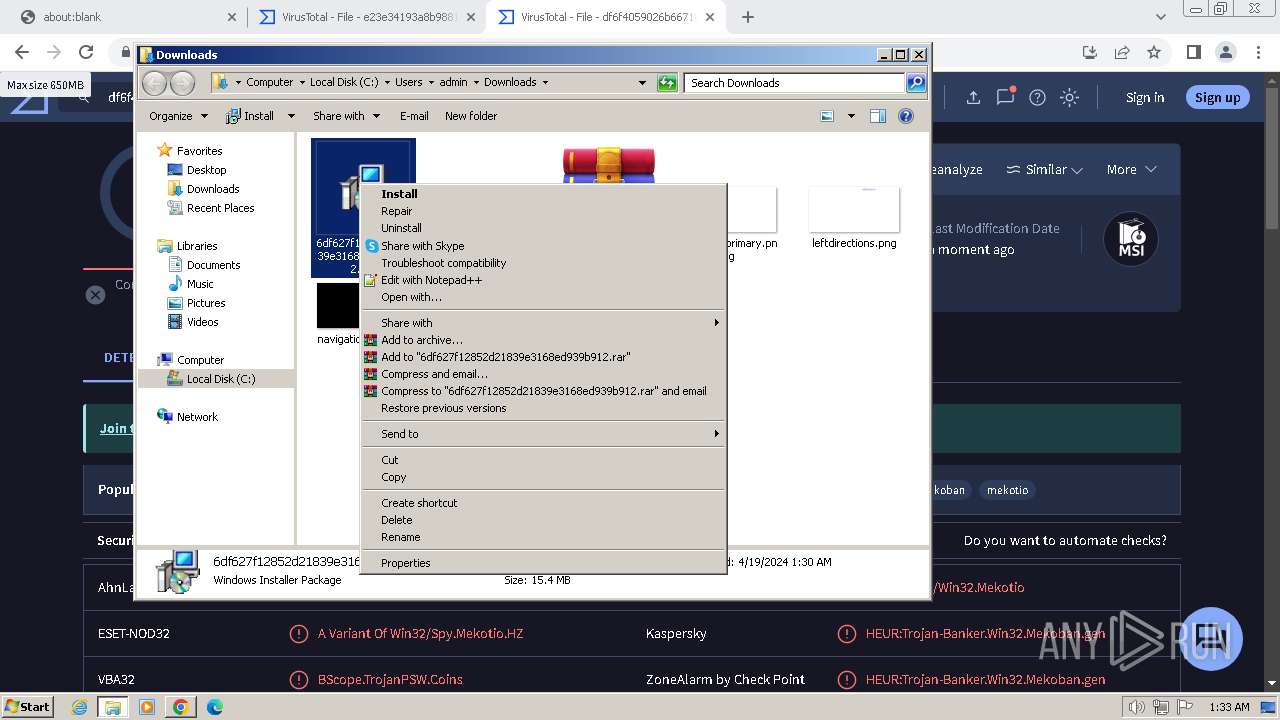Image resolution: width=1280 pixels, height=720 pixels.
Task: Expand Share with submenu in context menu
Action: [543, 323]
